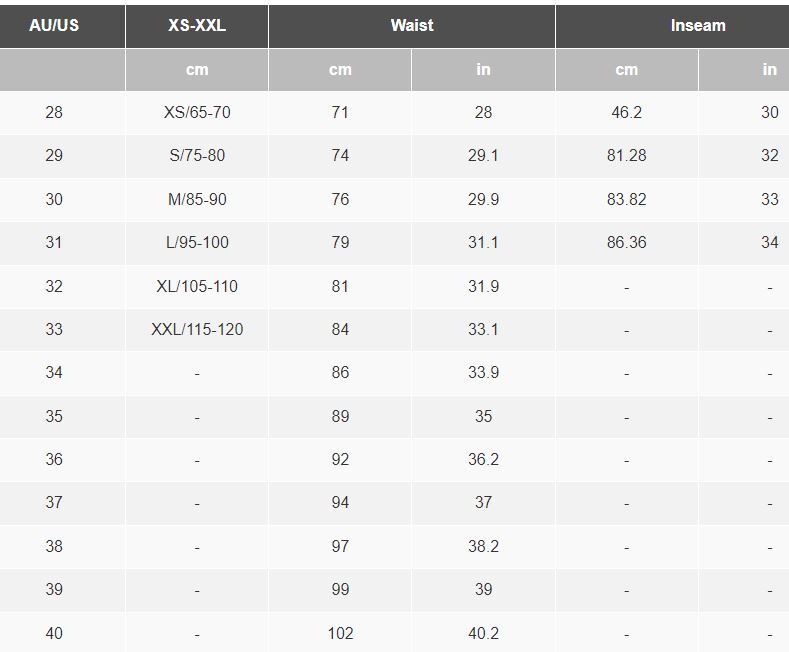
Task: Select the 38.2 waist inch cell
Action: click(483, 546)
